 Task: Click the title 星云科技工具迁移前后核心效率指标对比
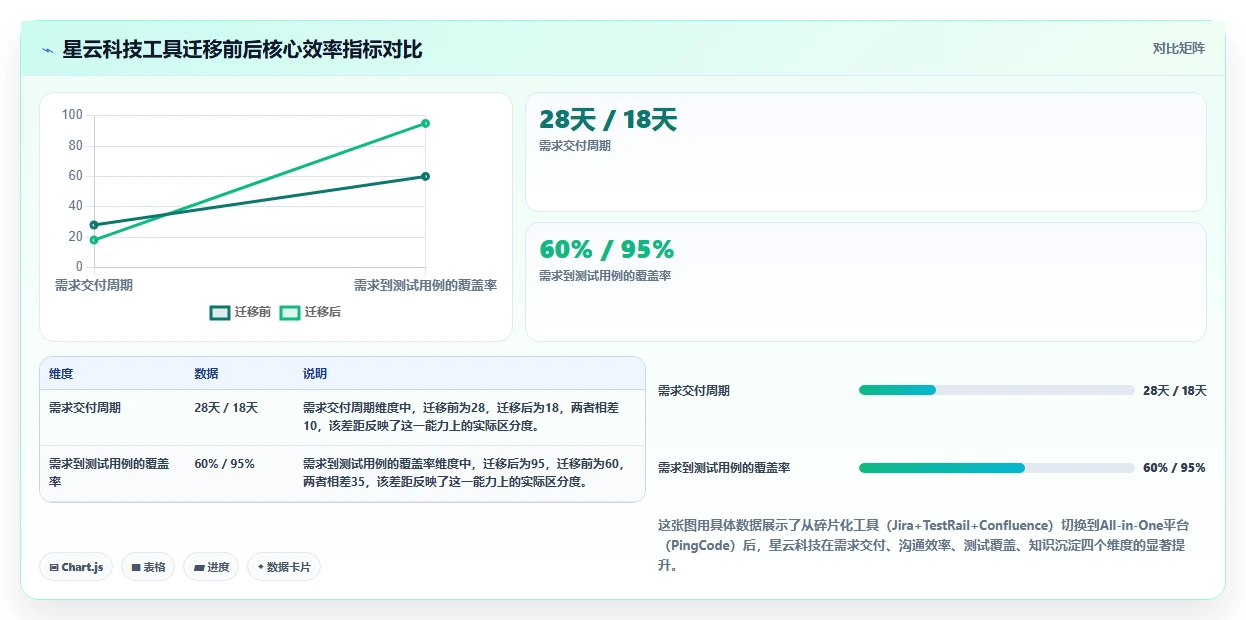point(242,49)
